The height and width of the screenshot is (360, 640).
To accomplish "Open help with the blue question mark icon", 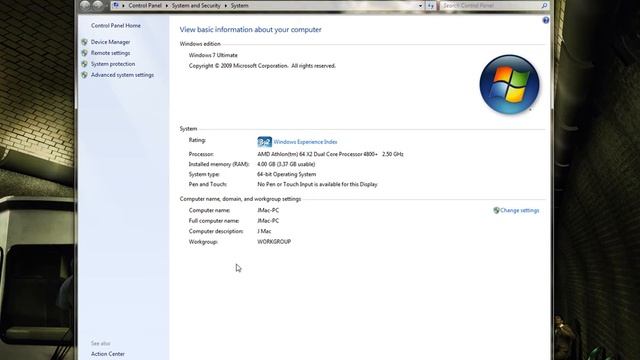I will (x=546, y=20).
